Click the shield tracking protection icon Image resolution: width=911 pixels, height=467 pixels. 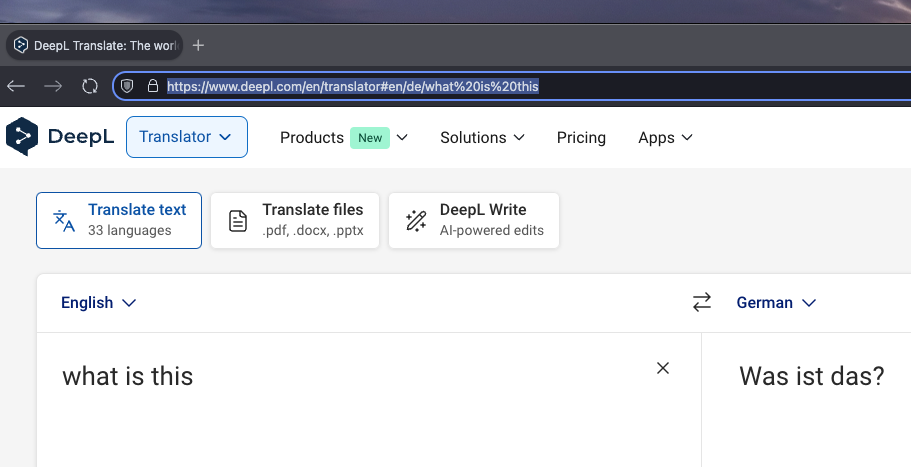click(x=128, y=86)
